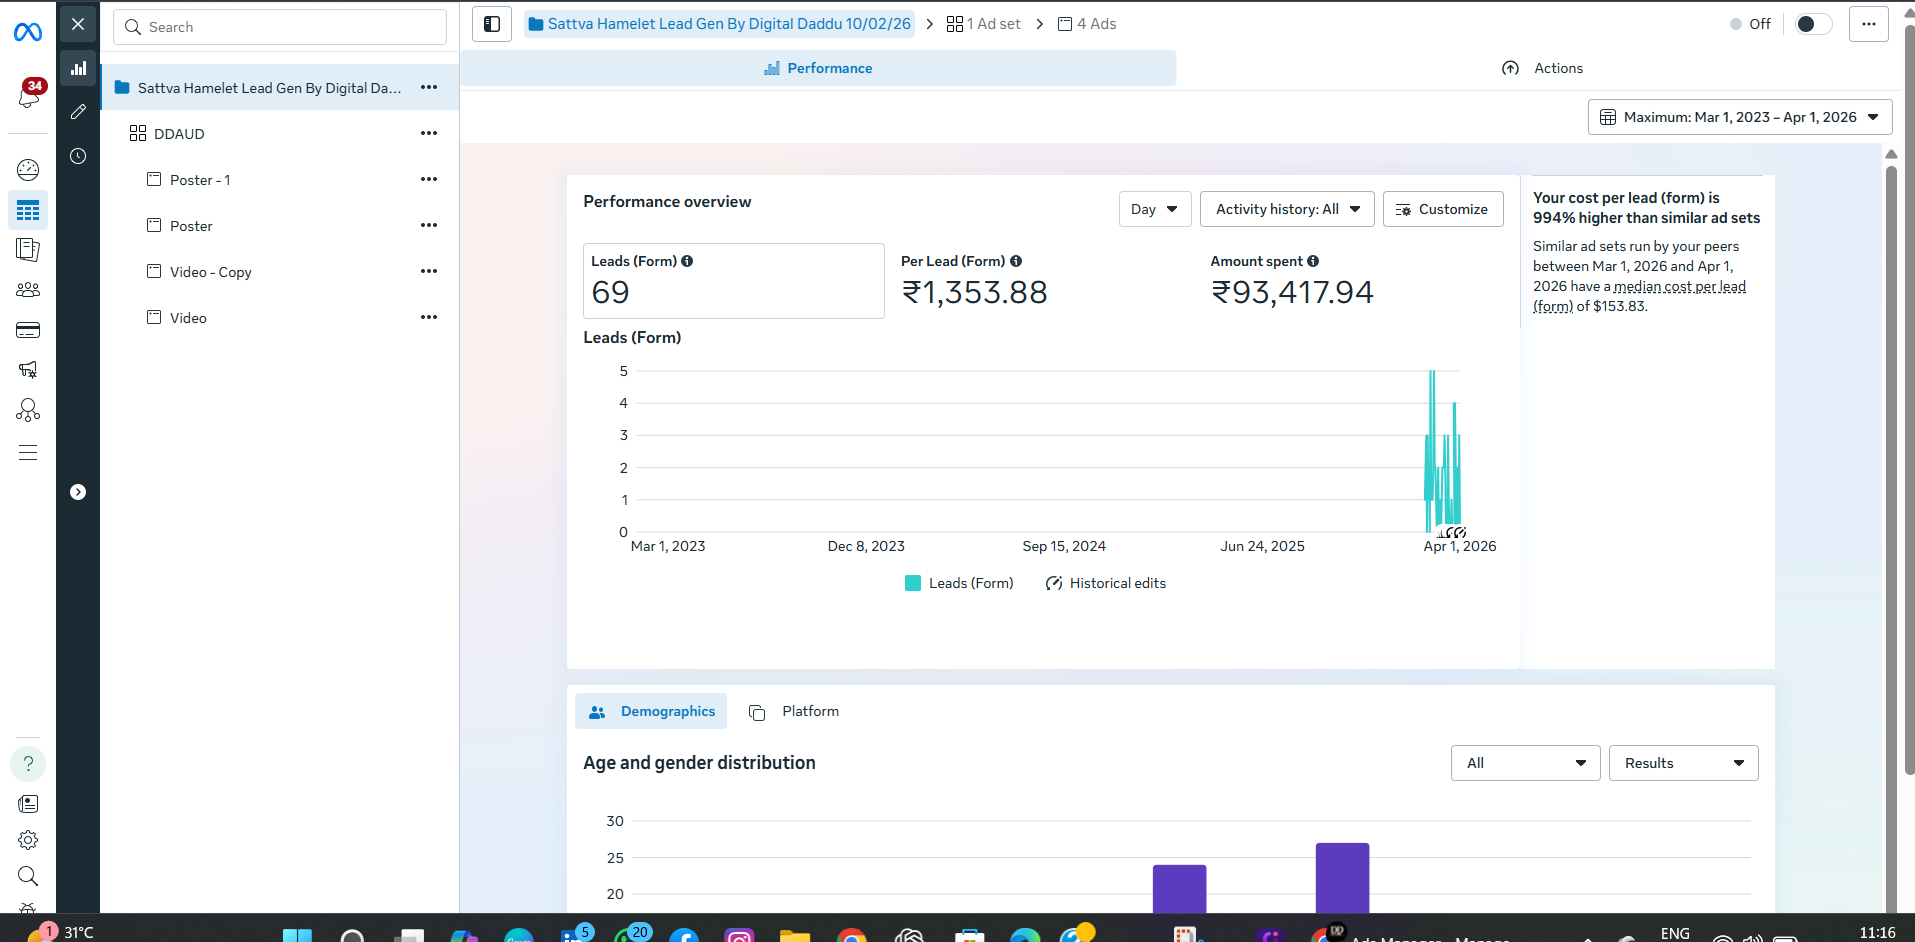Image resolution: width=1915 pixels, height=942 pixels.
Task: Open the Day breakdown dropdown
Action: (x=1154, y=209)
